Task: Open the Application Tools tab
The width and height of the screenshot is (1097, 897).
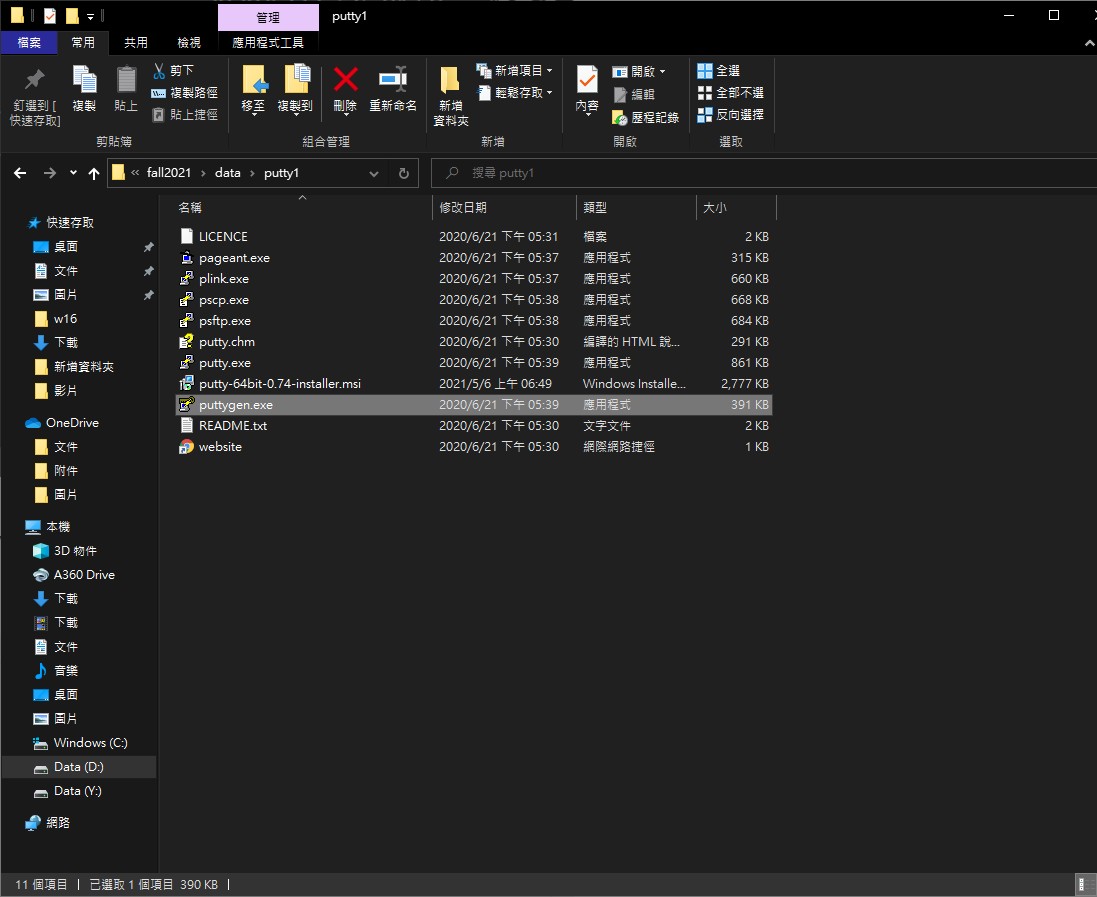Action: [x=268, y=42]
